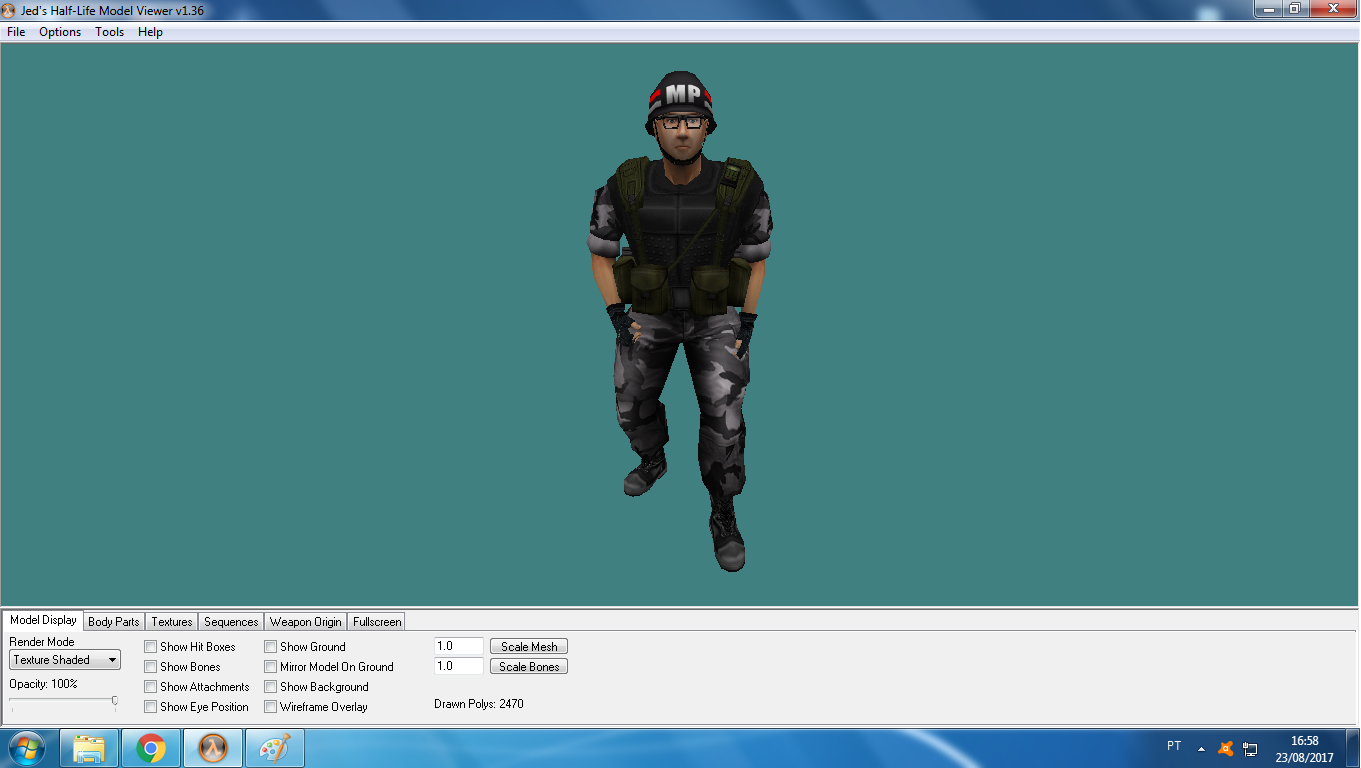This screenshot has width=1361, height=768.
Task: Switch to the Weapon Origin tab
Action: pyautogui.click(x=306, y=622)
